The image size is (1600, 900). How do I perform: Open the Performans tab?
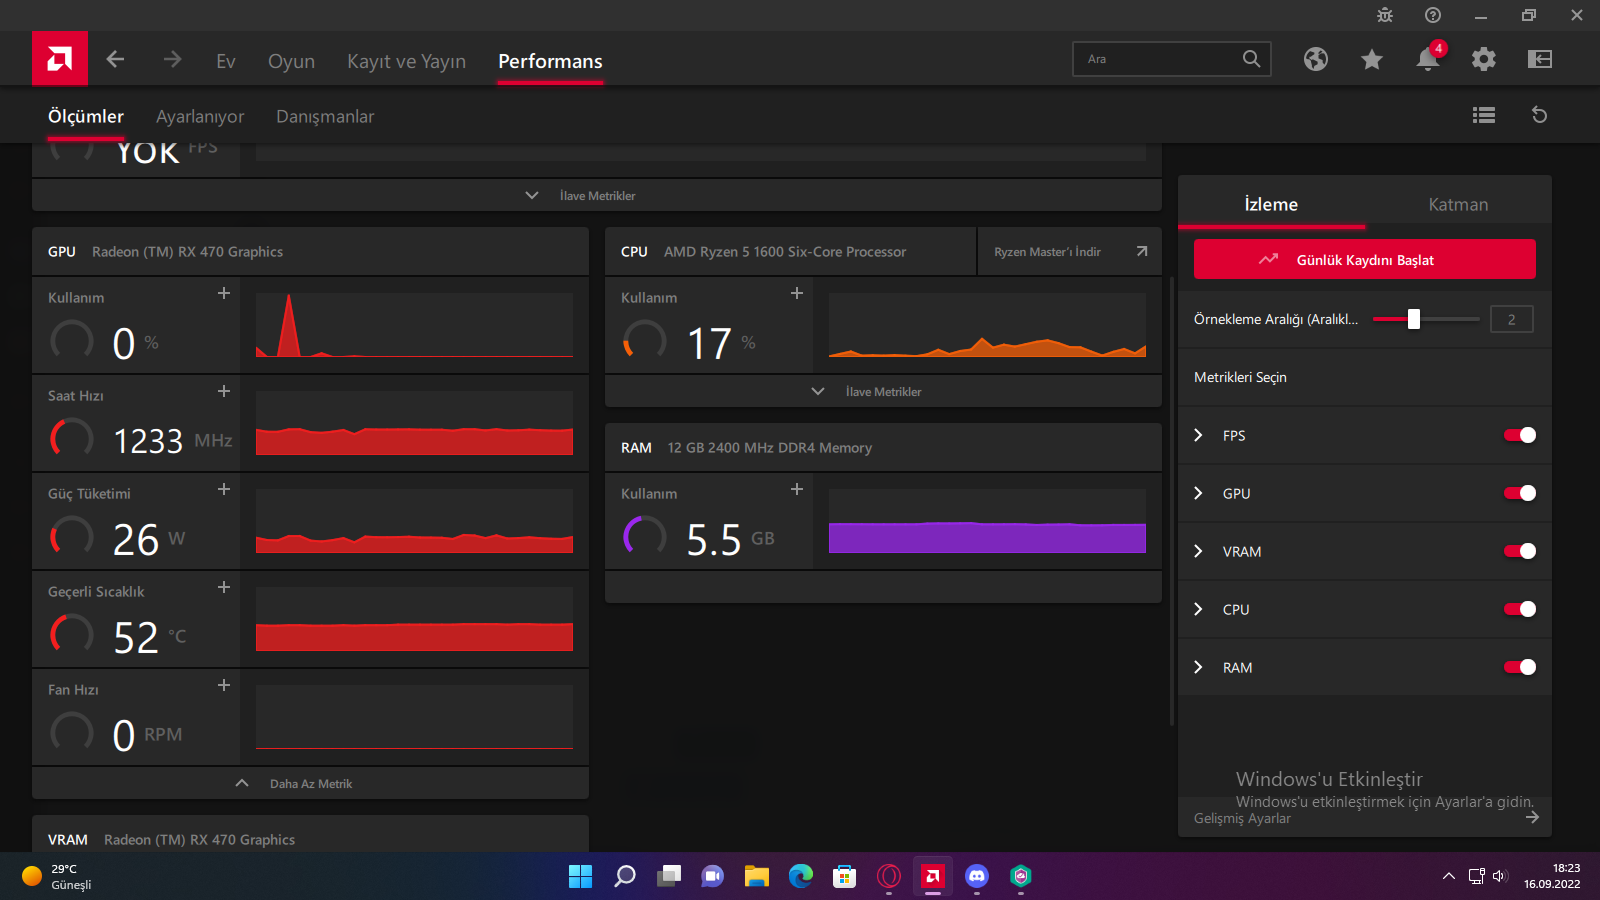tap(550, 61)
